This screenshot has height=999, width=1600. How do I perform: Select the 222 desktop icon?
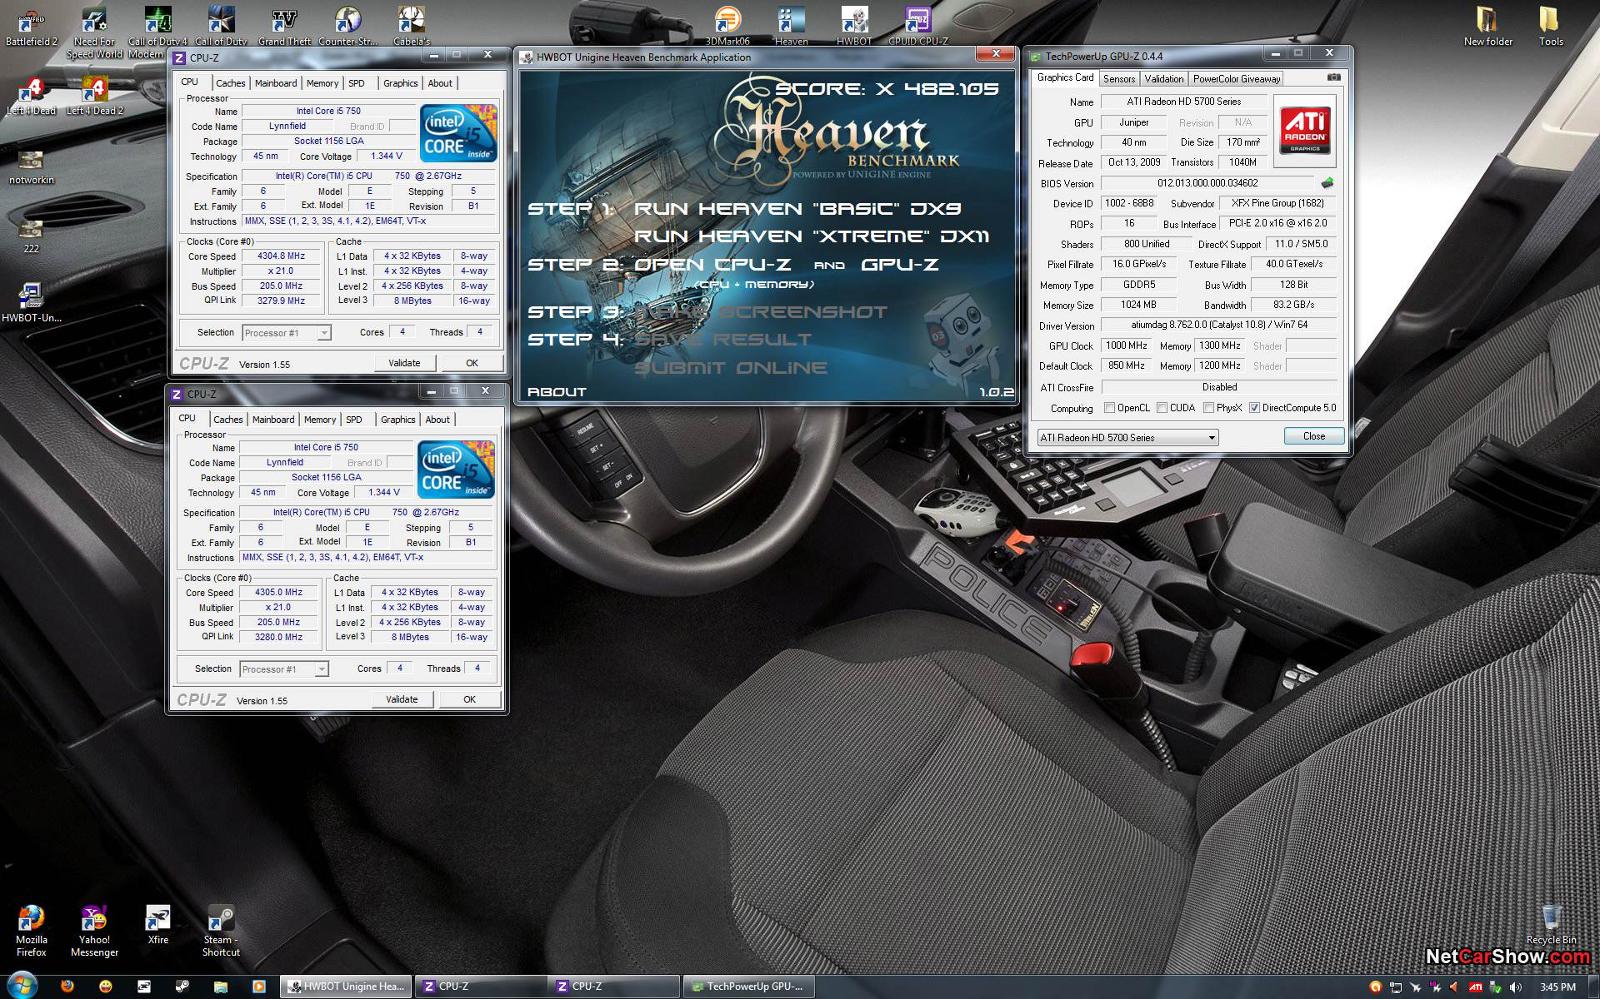point(31,236)
